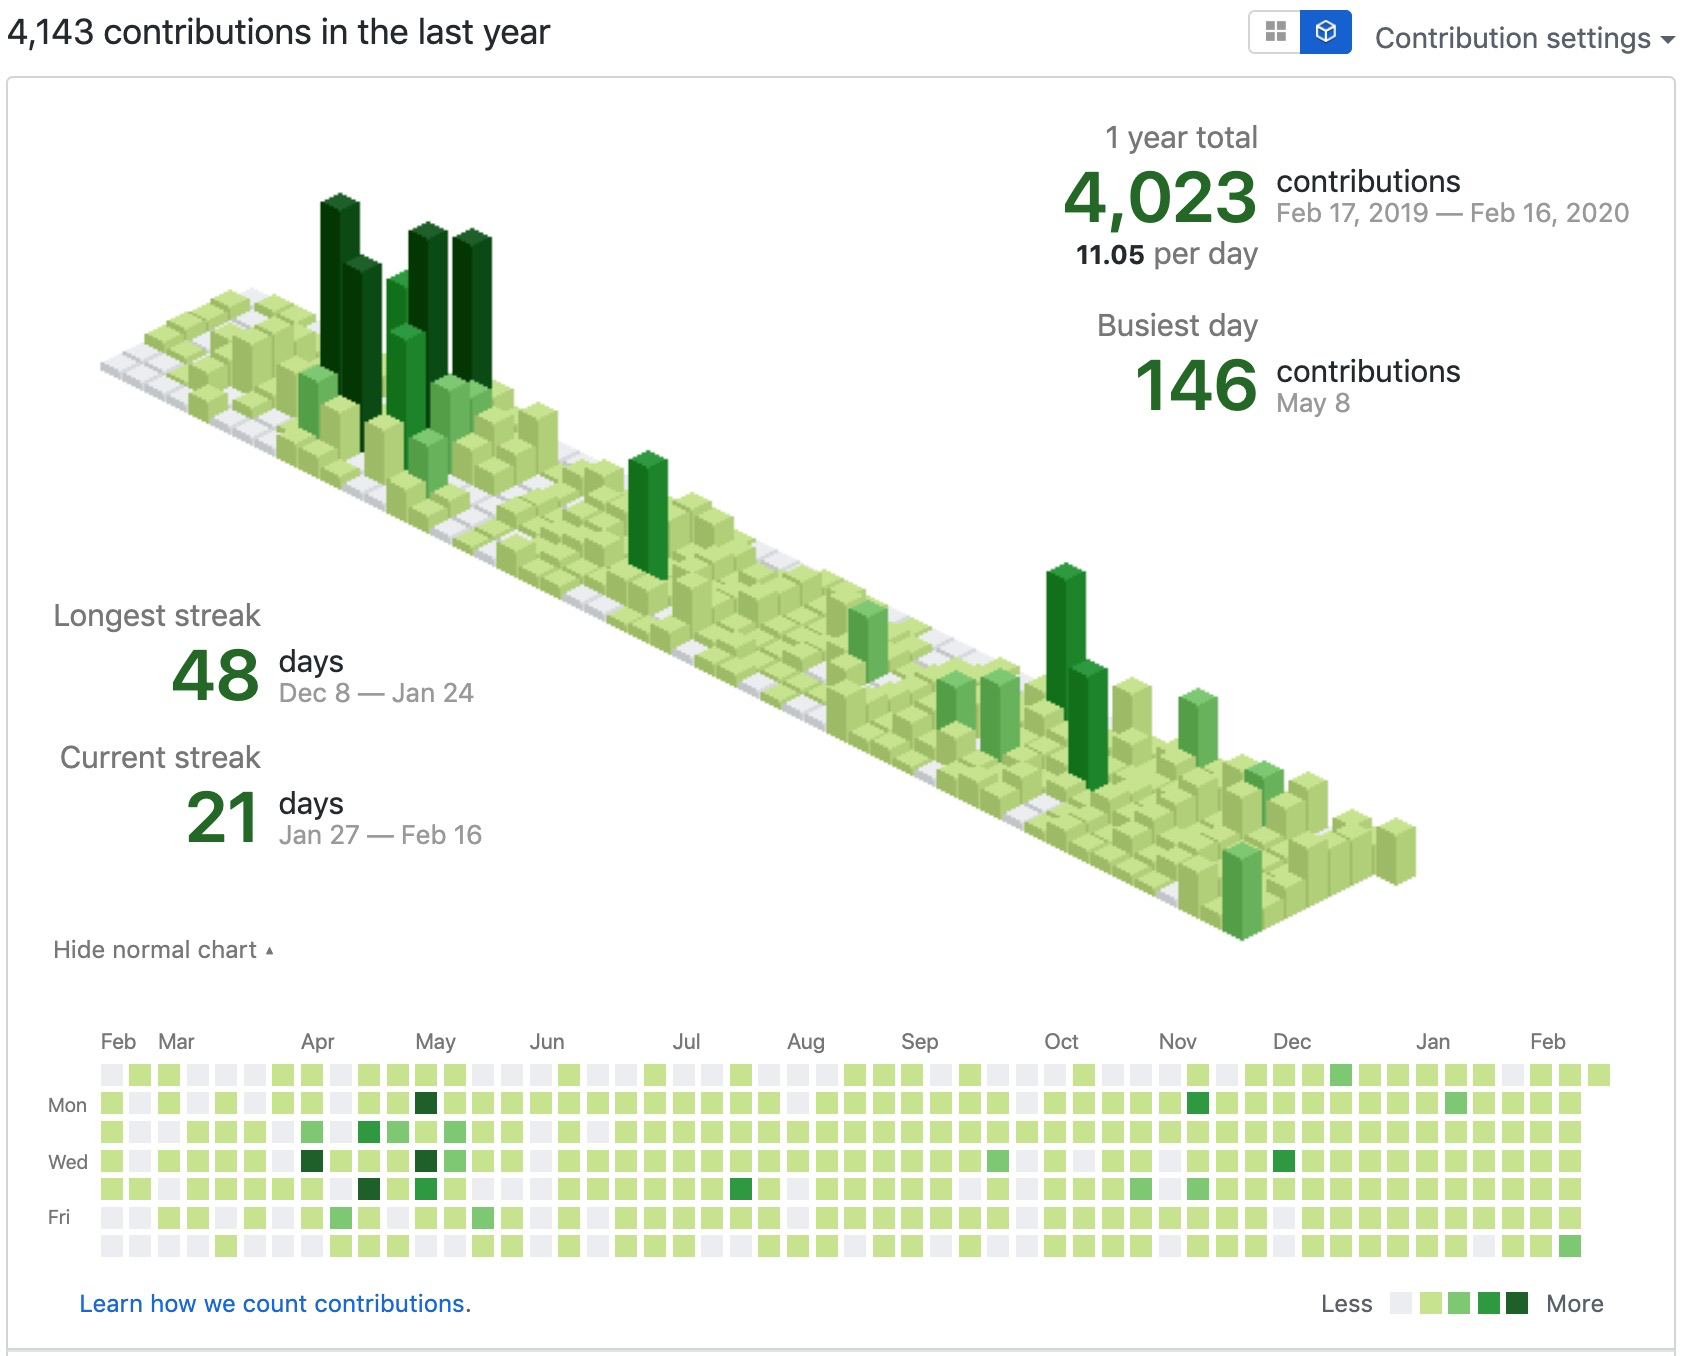Screen dimensions: 1686x1356
Task: Open Learn how we count contributions link
Action: point(272,1304)
